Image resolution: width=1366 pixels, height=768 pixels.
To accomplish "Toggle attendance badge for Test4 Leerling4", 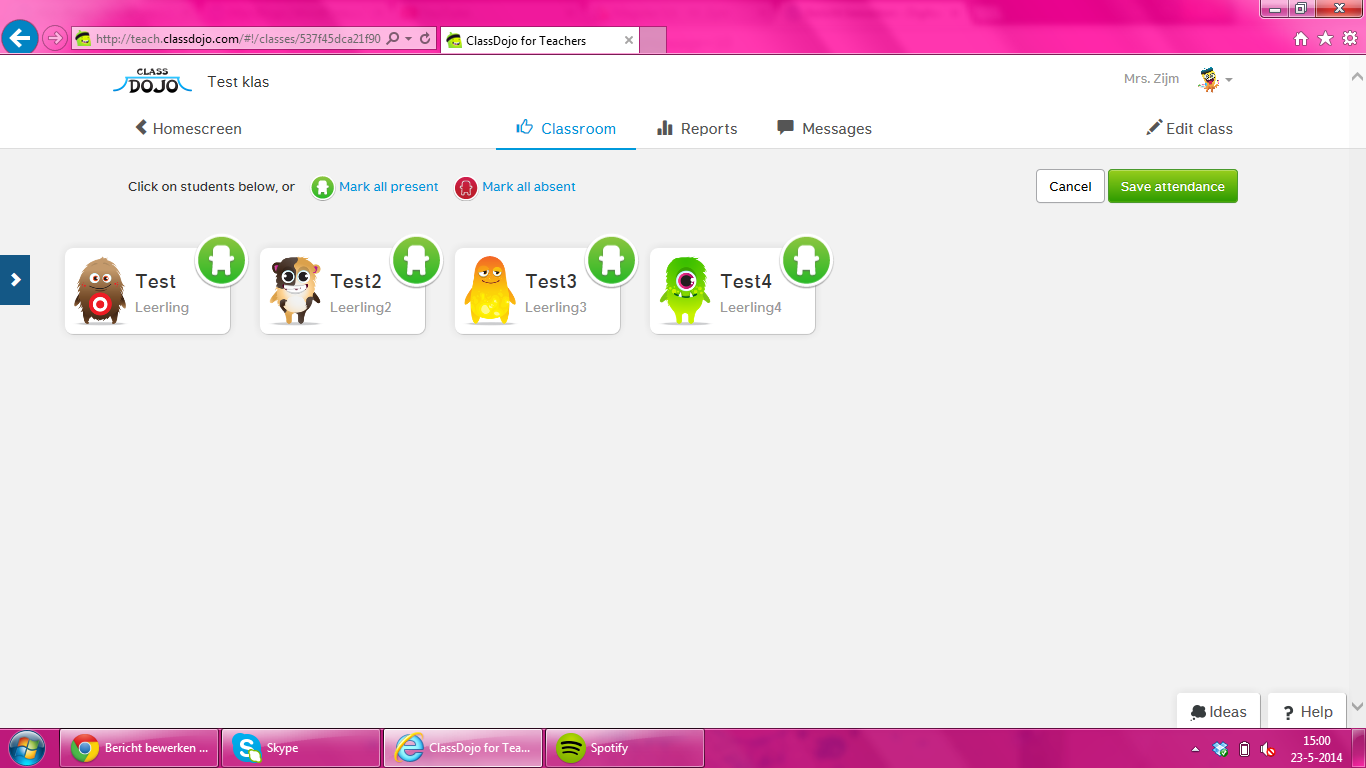I will click(806, 261).
